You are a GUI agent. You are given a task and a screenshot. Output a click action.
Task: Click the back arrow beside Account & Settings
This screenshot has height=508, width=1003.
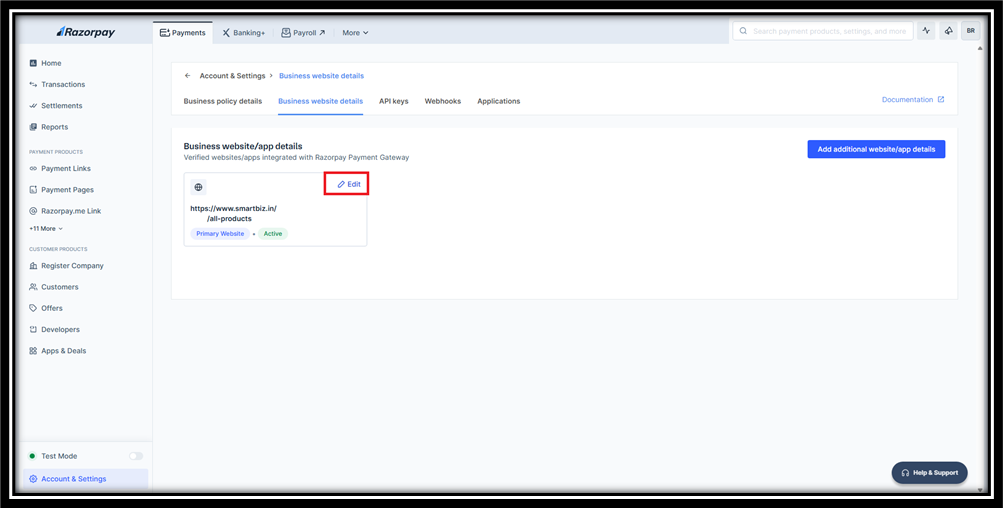187,76
